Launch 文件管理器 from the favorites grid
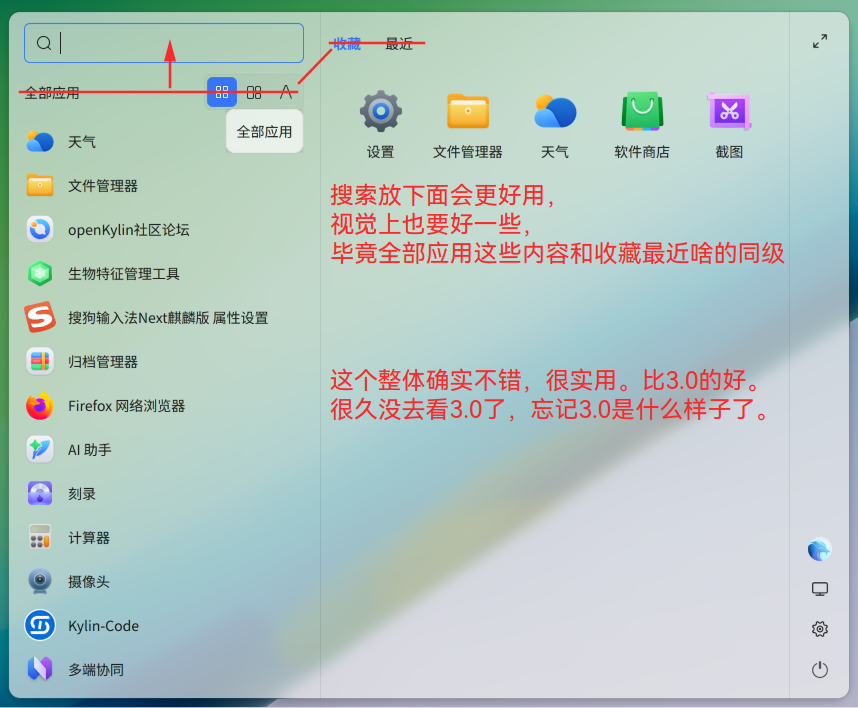Screen dimensions: 858x708 pyautogui.click(x=468, y=125)
